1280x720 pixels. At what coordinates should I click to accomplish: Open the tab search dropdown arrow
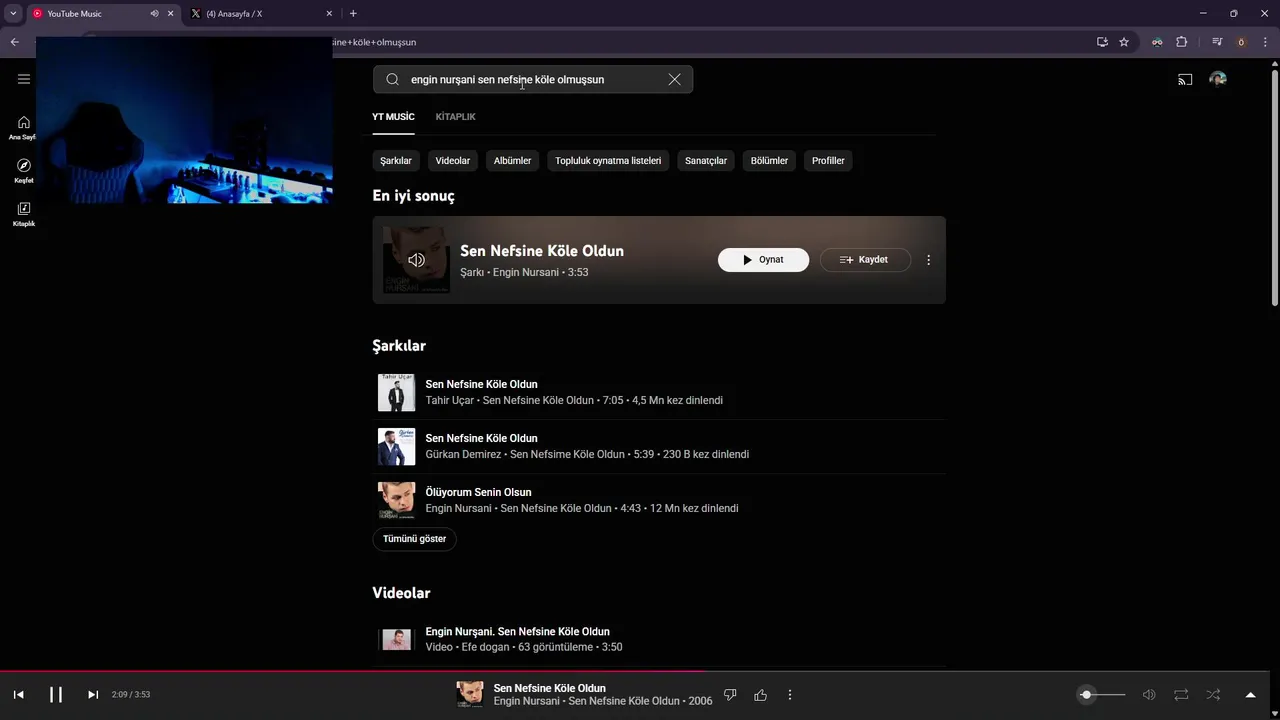coord(13,14)
